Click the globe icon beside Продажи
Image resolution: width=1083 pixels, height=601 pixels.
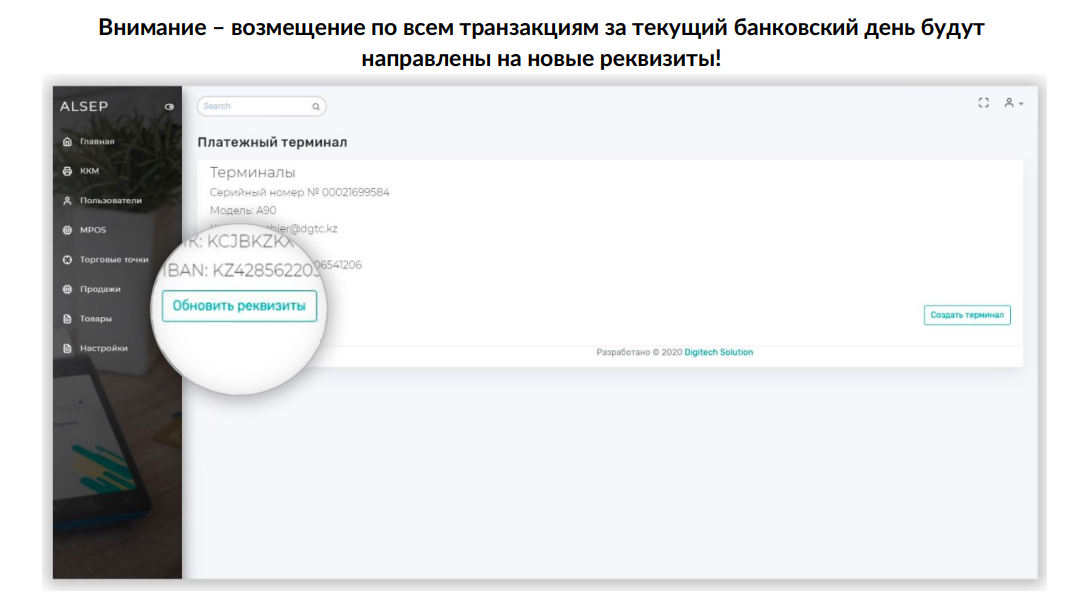pos(67,289)
